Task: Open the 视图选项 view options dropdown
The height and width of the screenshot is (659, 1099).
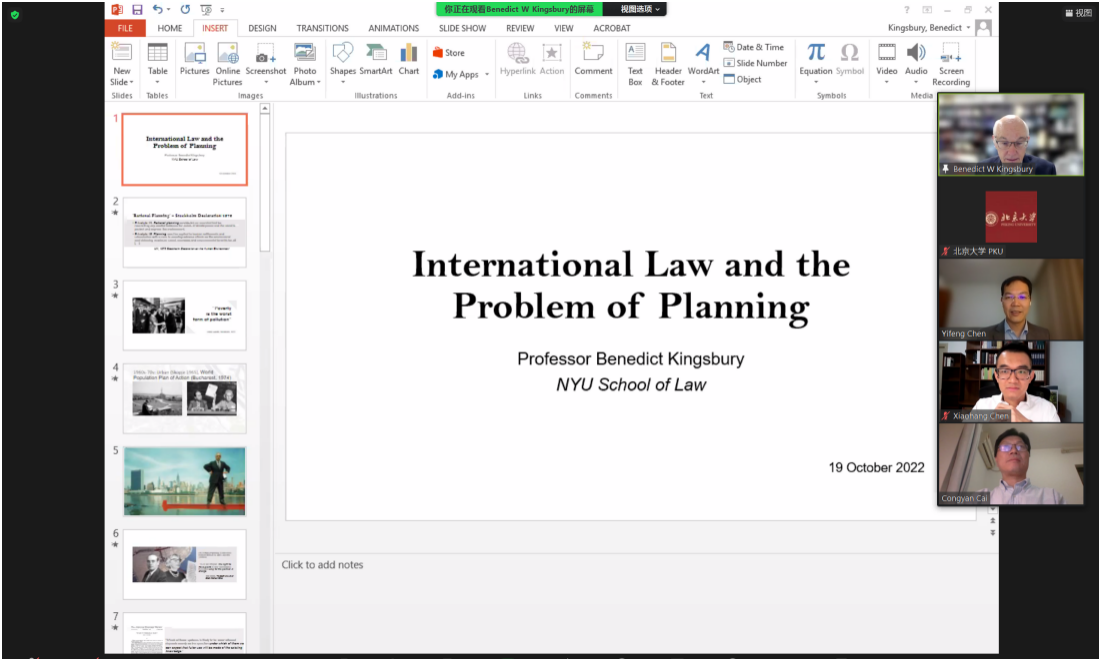Action: 640,9
